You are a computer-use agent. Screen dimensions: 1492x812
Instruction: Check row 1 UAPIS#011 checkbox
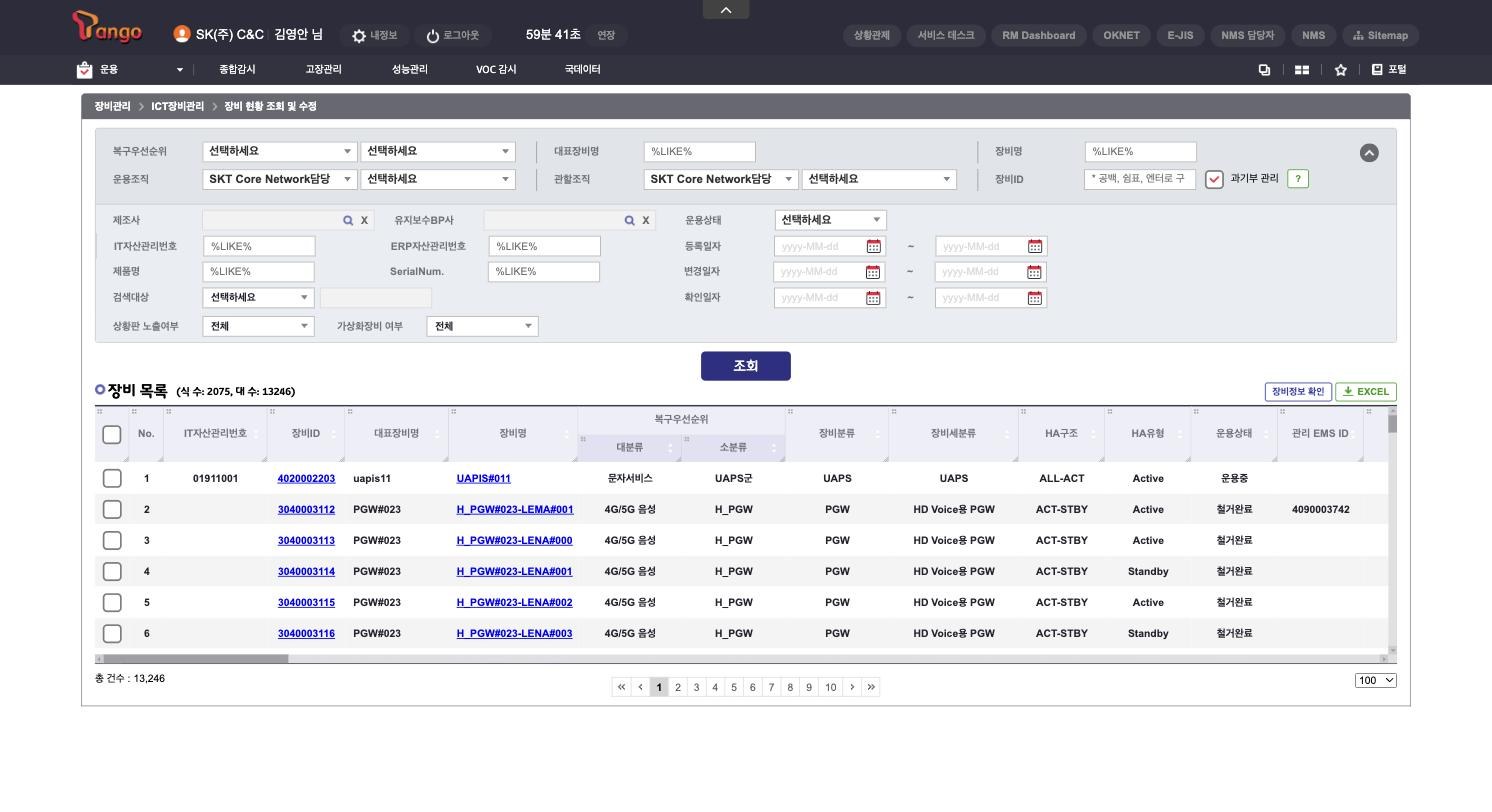(x=112, y=478)
